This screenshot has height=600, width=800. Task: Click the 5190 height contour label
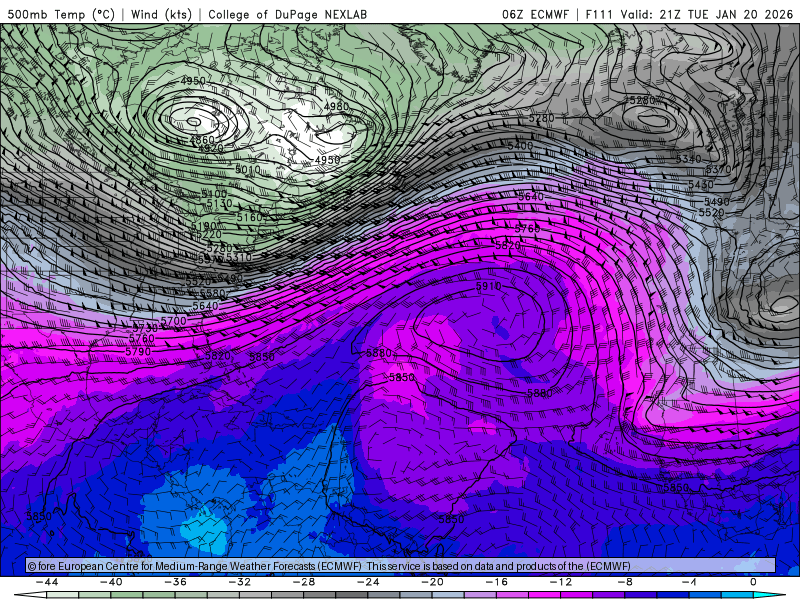pyautogui.click(x=204, y=226)
